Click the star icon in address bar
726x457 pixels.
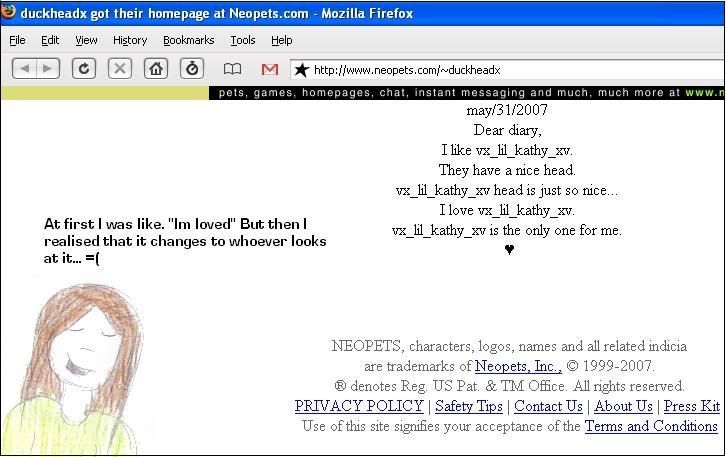coord(301,70)
